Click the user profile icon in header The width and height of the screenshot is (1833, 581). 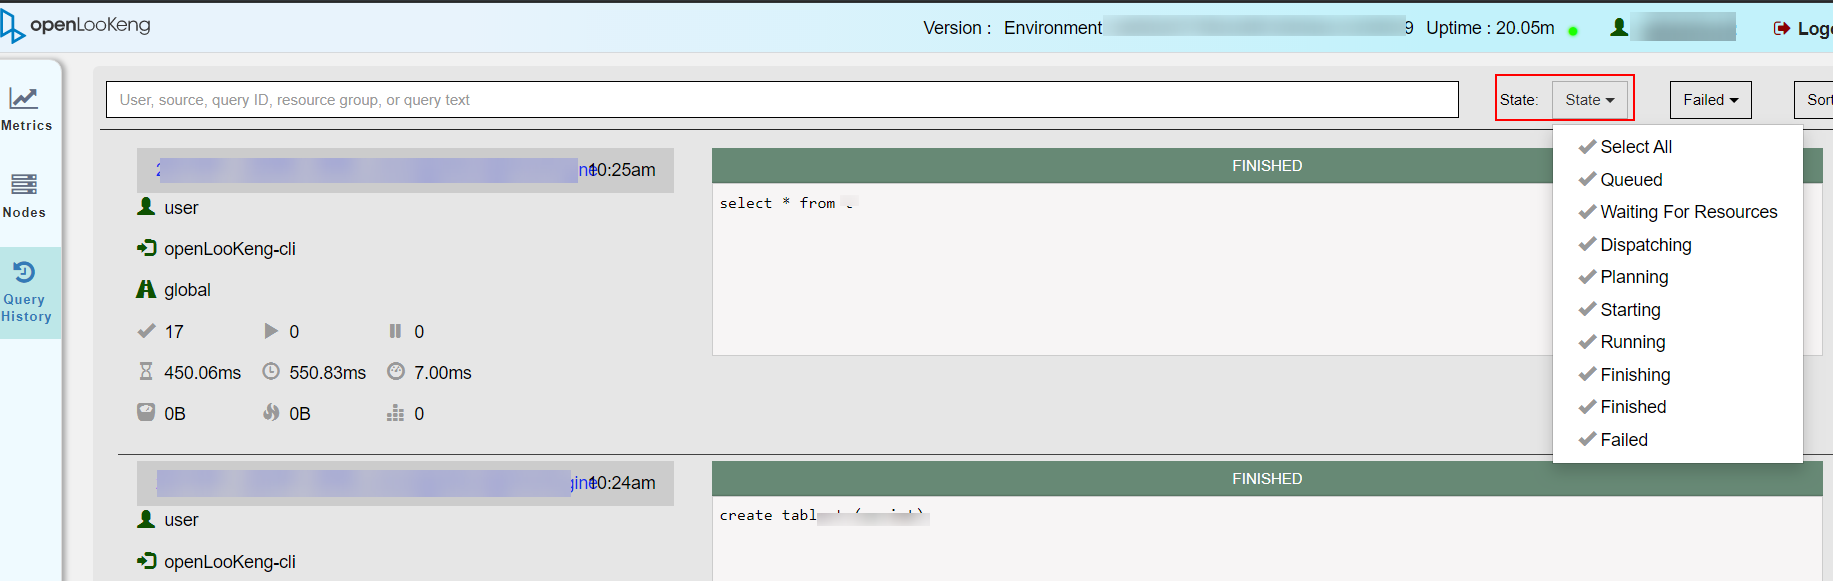(x=1619, y=28)
